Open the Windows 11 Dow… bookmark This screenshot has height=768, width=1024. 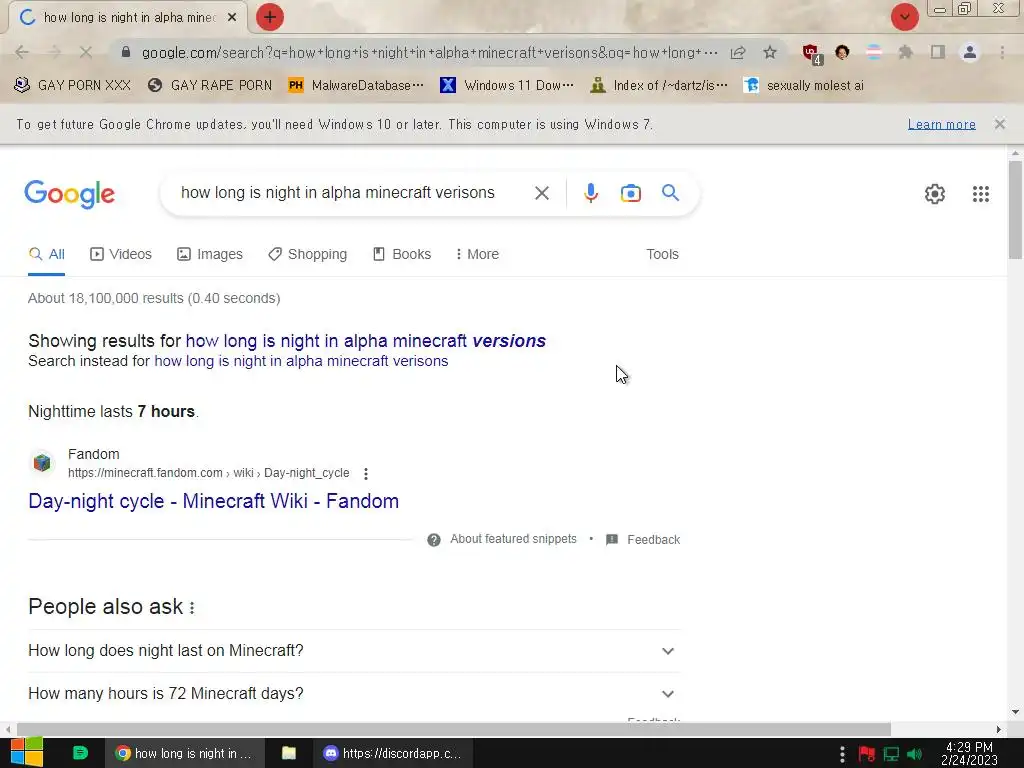tap(507, 86)
